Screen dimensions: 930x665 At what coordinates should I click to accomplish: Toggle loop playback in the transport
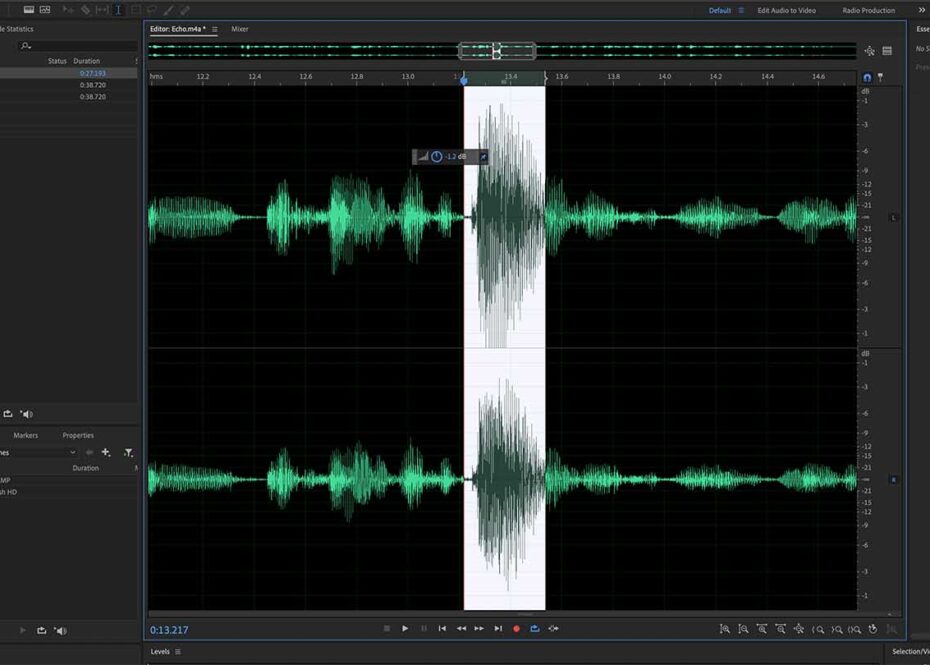[535, 629]
